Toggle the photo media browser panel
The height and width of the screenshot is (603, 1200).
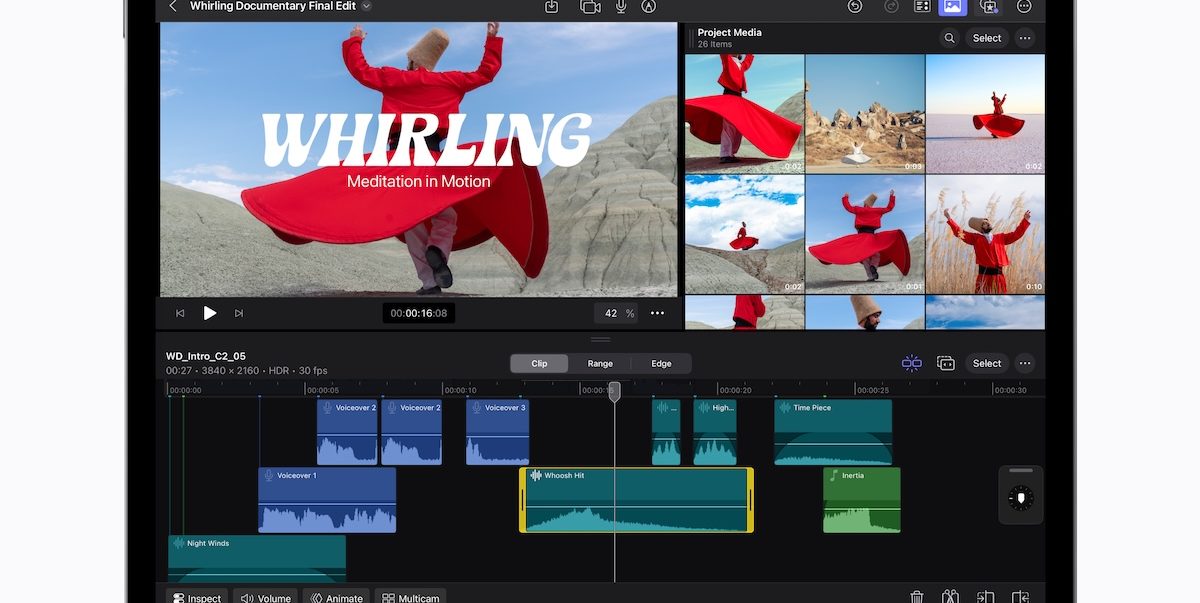pyautogui.click(x=952, y=6)
